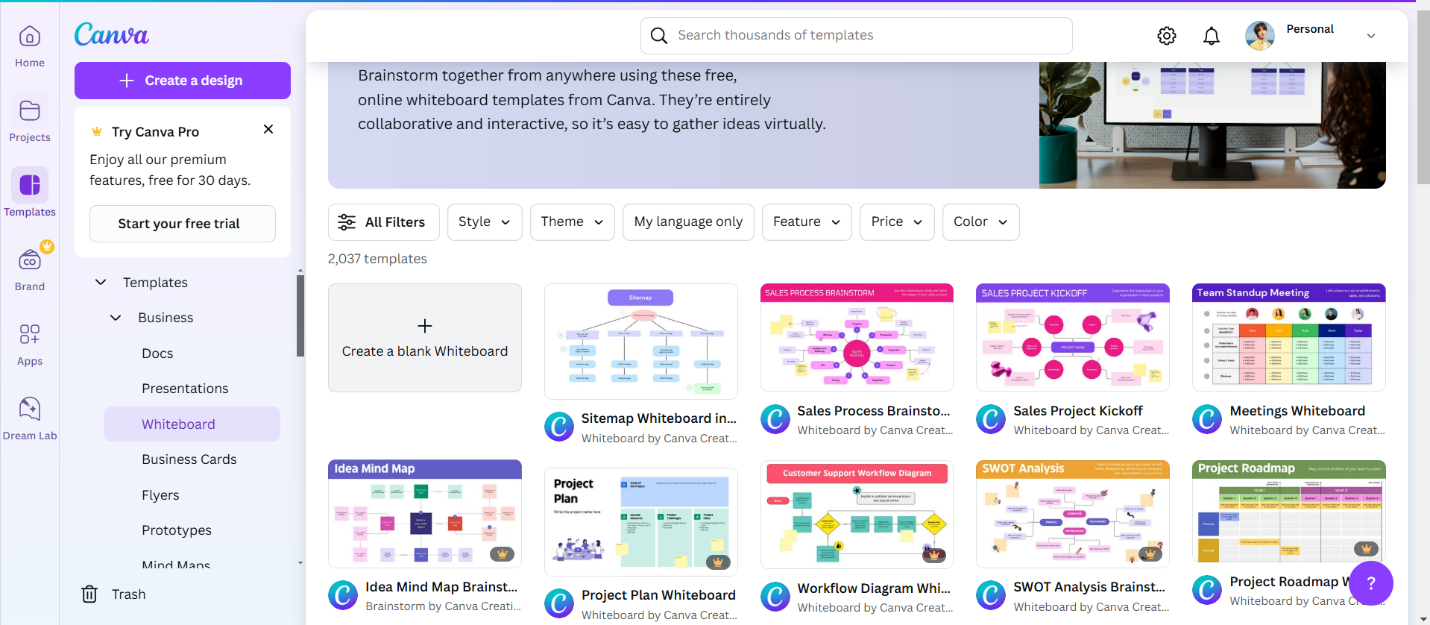Collapse the Business tree section
1430x625 pixels.
pyautogui.click(x=116, y=318)
